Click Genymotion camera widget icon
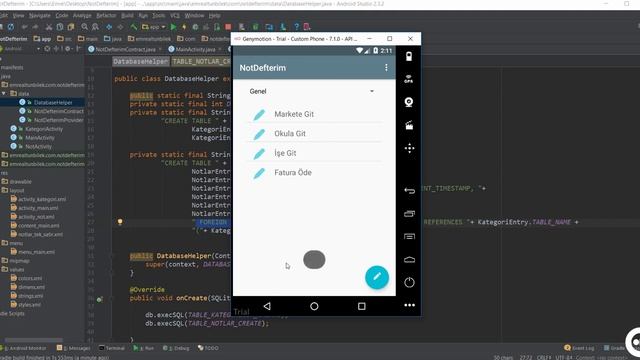The width and height of the screenshot is (640, 360). tap(409, 102)
